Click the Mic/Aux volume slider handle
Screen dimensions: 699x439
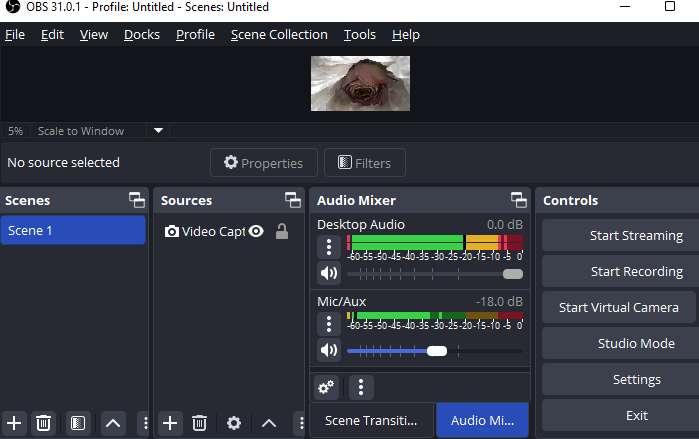click(x=437, y=351)
